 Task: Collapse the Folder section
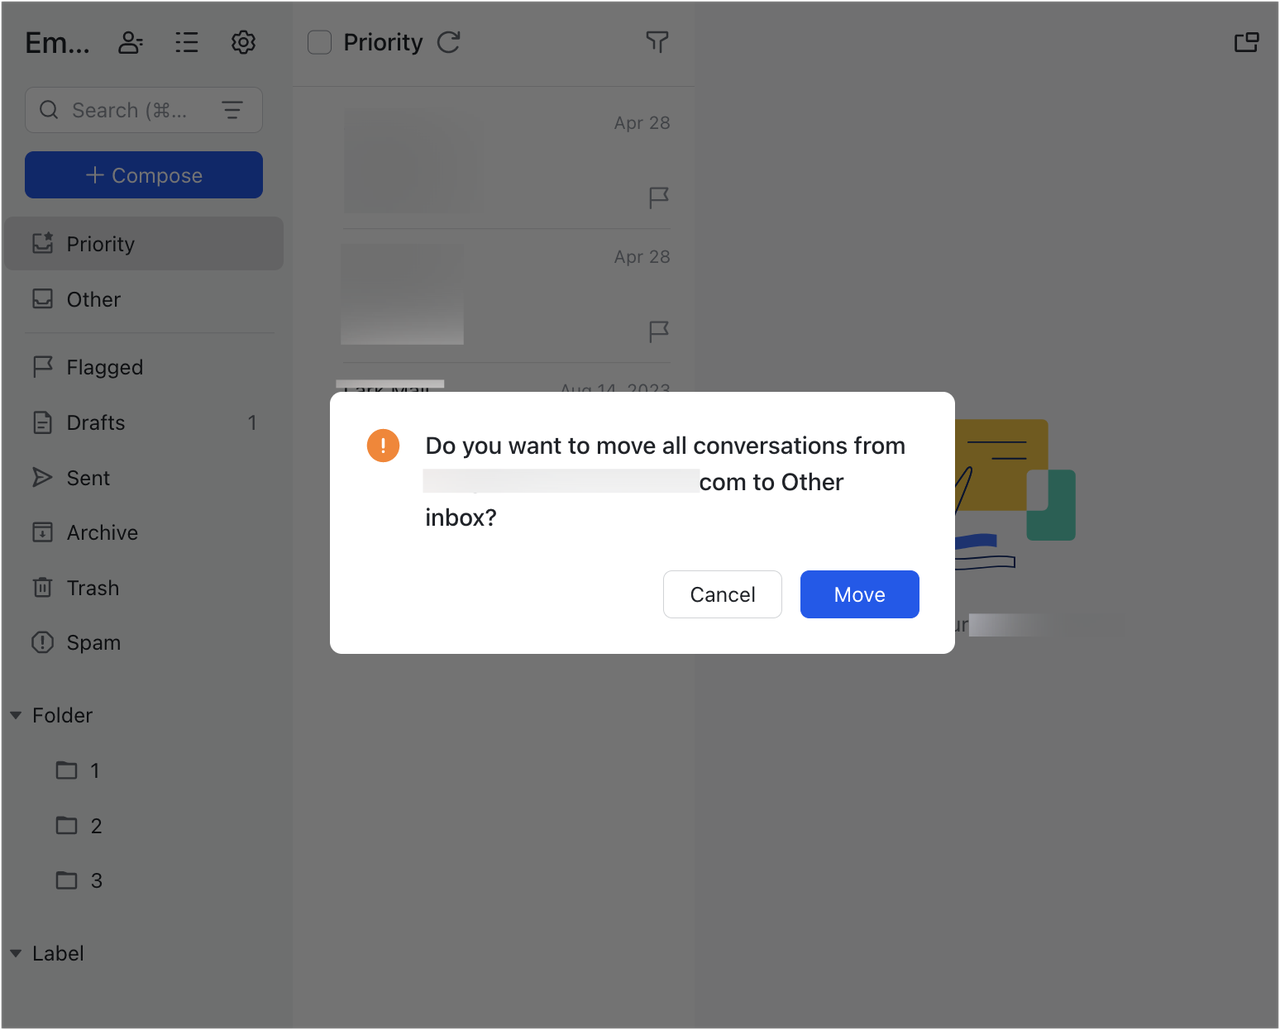[x=15, y=715]
